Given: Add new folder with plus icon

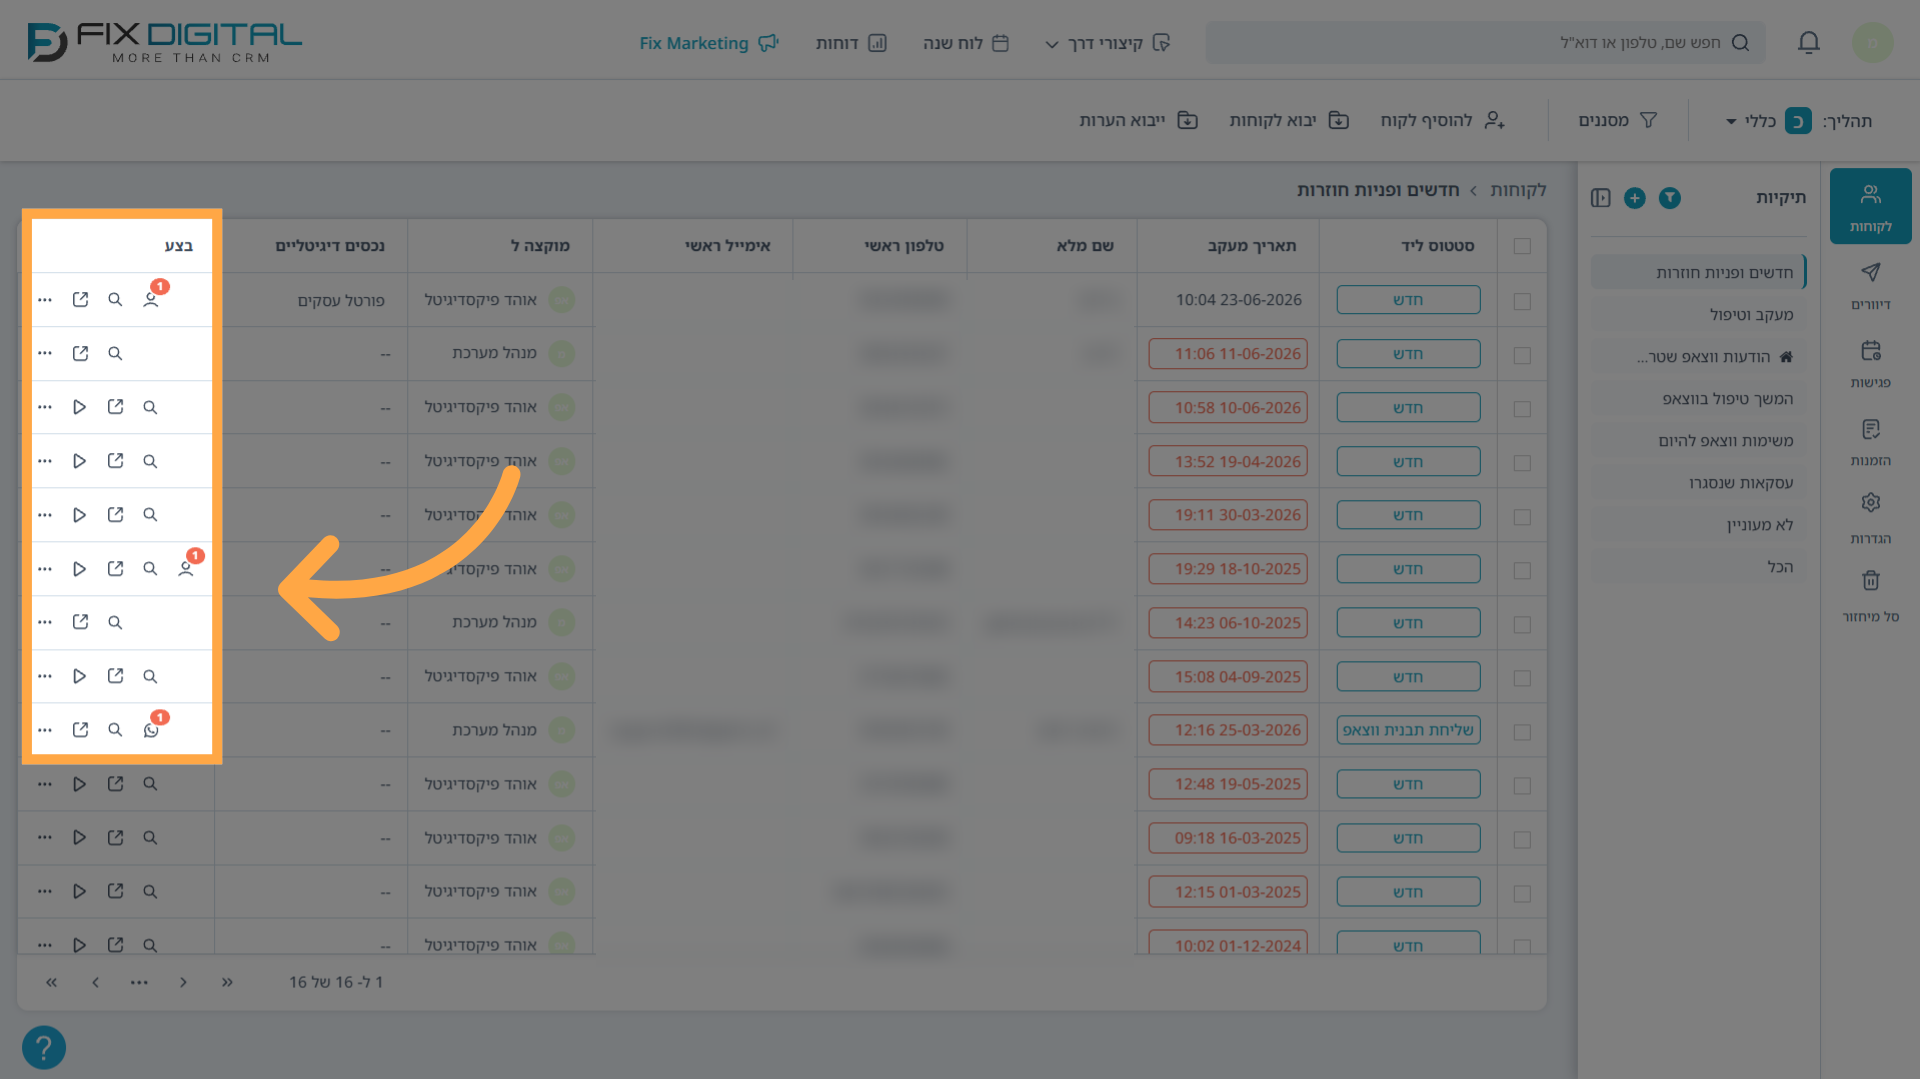Looking at the screenshot, I should (x=1634, y=198).
